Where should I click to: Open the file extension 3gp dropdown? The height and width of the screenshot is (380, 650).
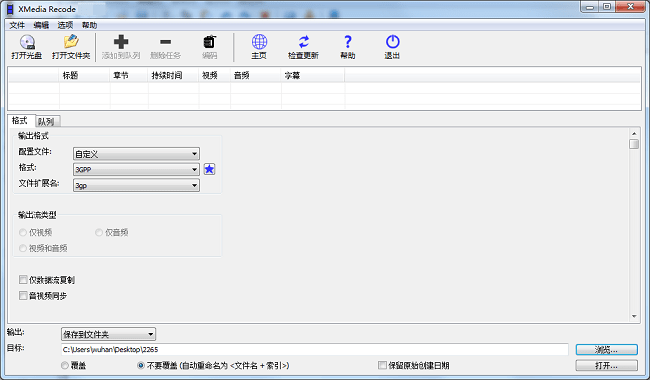click(x=136, y=185)
